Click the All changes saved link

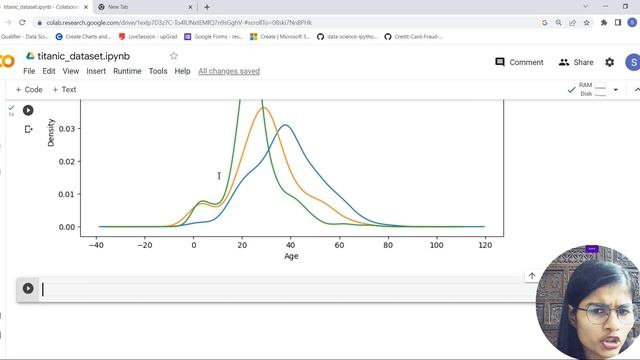click(x=229, y=71)
